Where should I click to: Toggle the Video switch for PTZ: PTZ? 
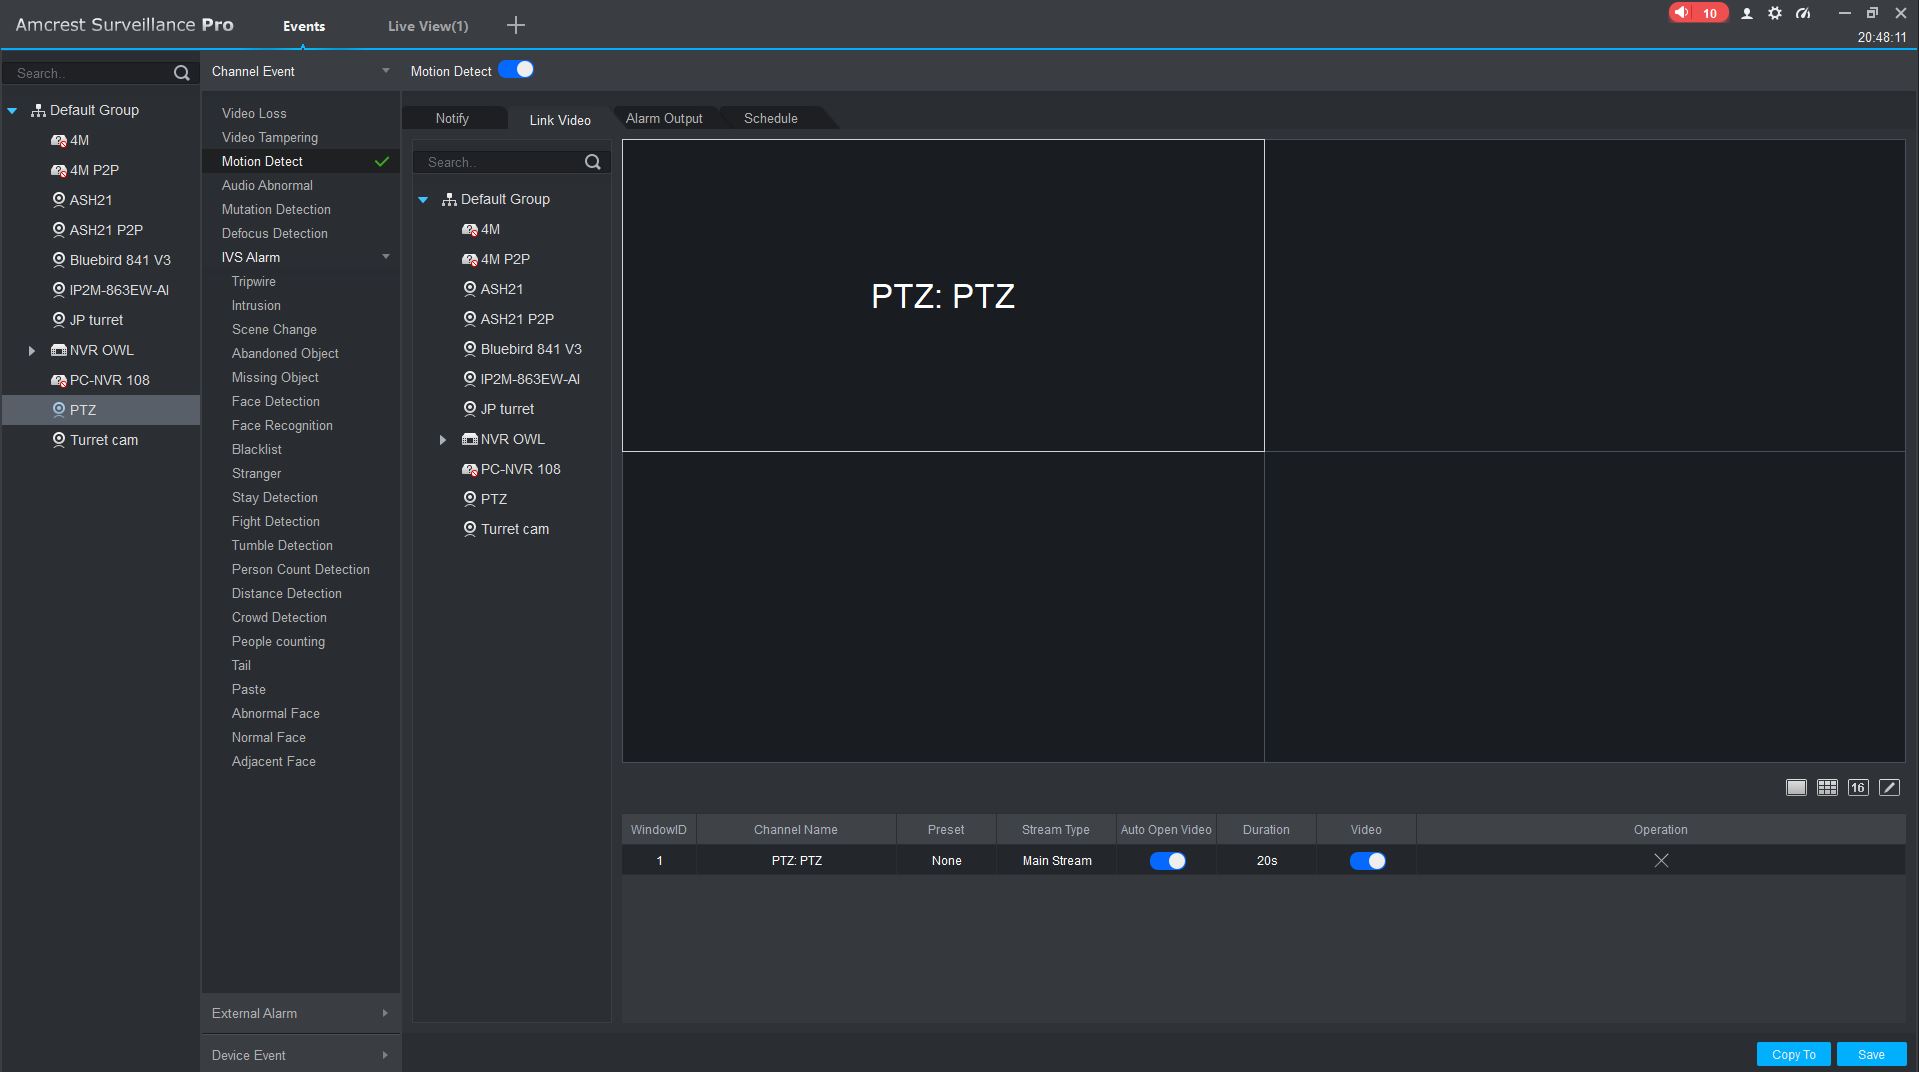point(1367,861)
